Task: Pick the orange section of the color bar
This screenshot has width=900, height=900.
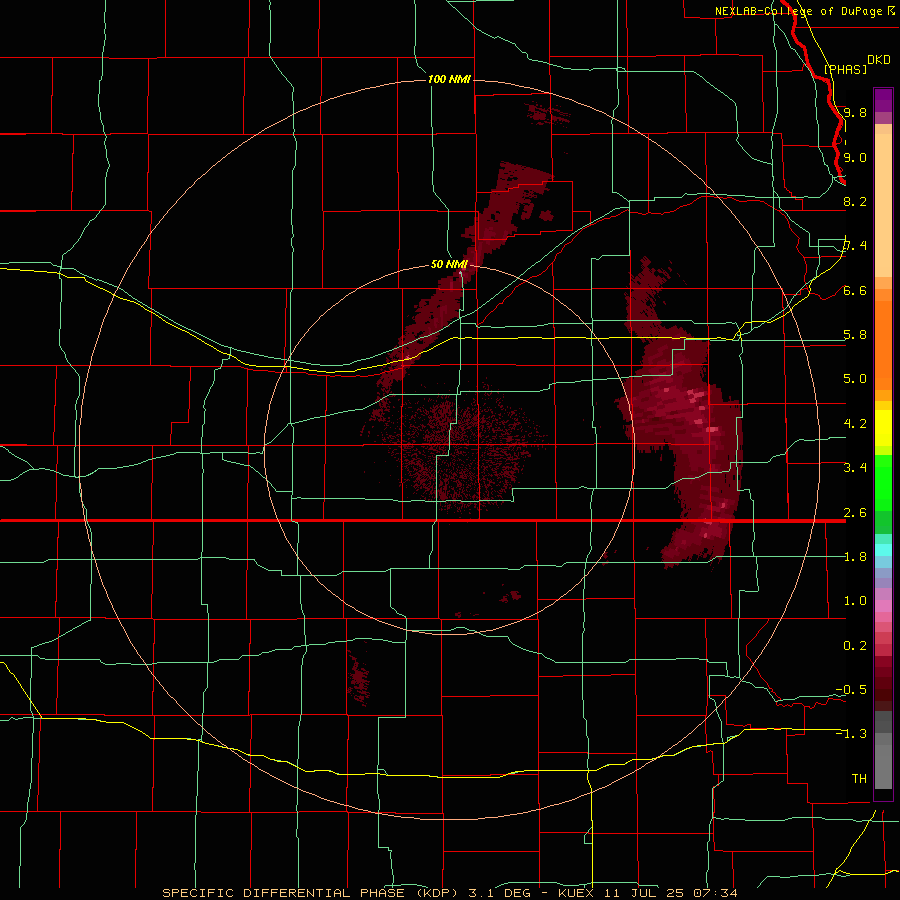Action: (x=883, y=344)
